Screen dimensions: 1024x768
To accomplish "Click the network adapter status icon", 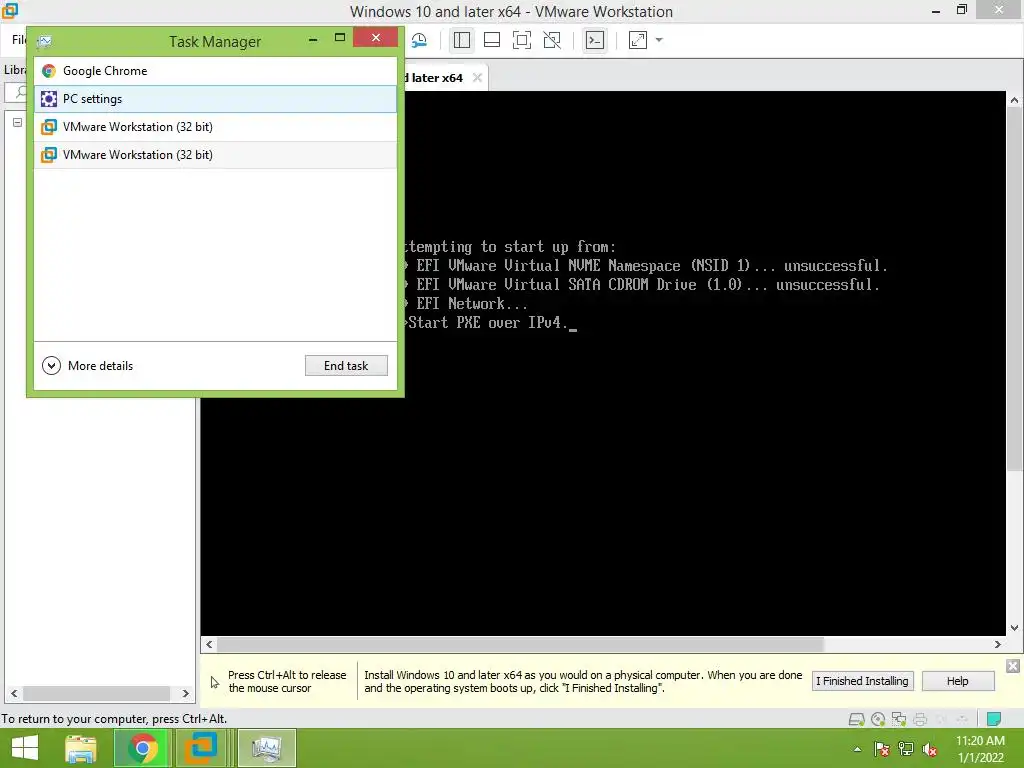I will pos(899,720).
